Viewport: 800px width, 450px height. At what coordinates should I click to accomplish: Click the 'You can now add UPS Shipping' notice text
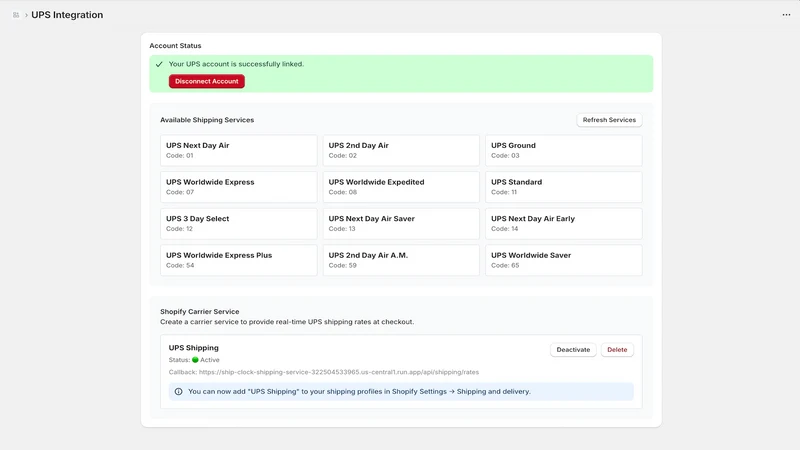(359, 392)
